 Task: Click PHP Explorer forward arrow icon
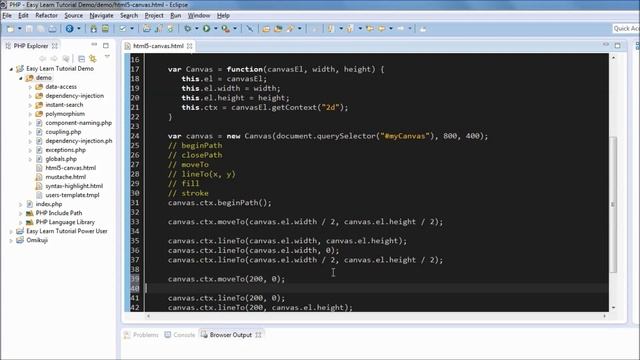54,59
